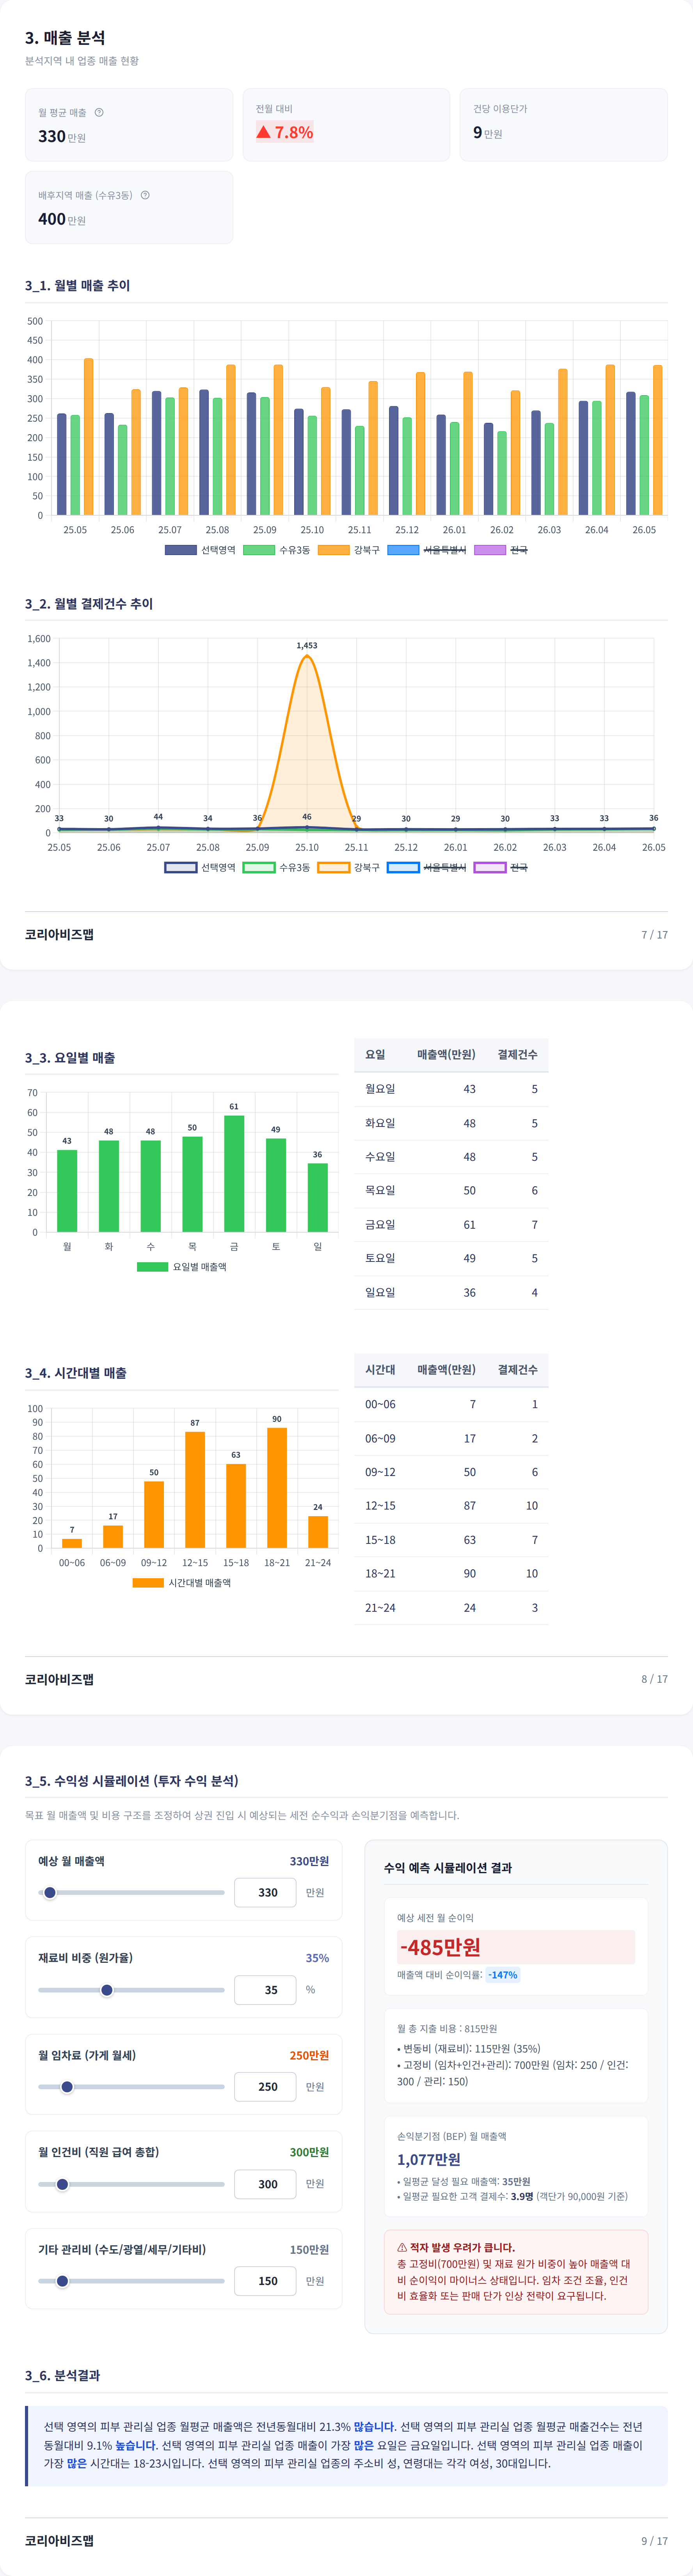Select the 15~18 row in time table
The image size is (693, 2576).
click(x=451, y=1540)
